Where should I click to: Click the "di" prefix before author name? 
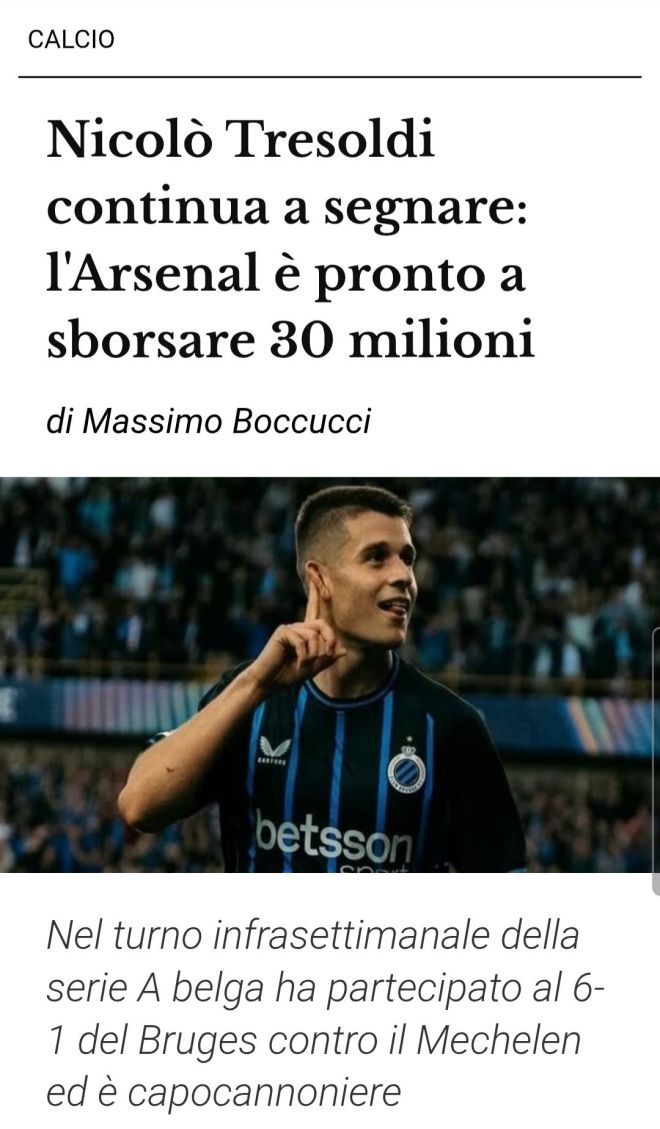click(x=60, y=422)
